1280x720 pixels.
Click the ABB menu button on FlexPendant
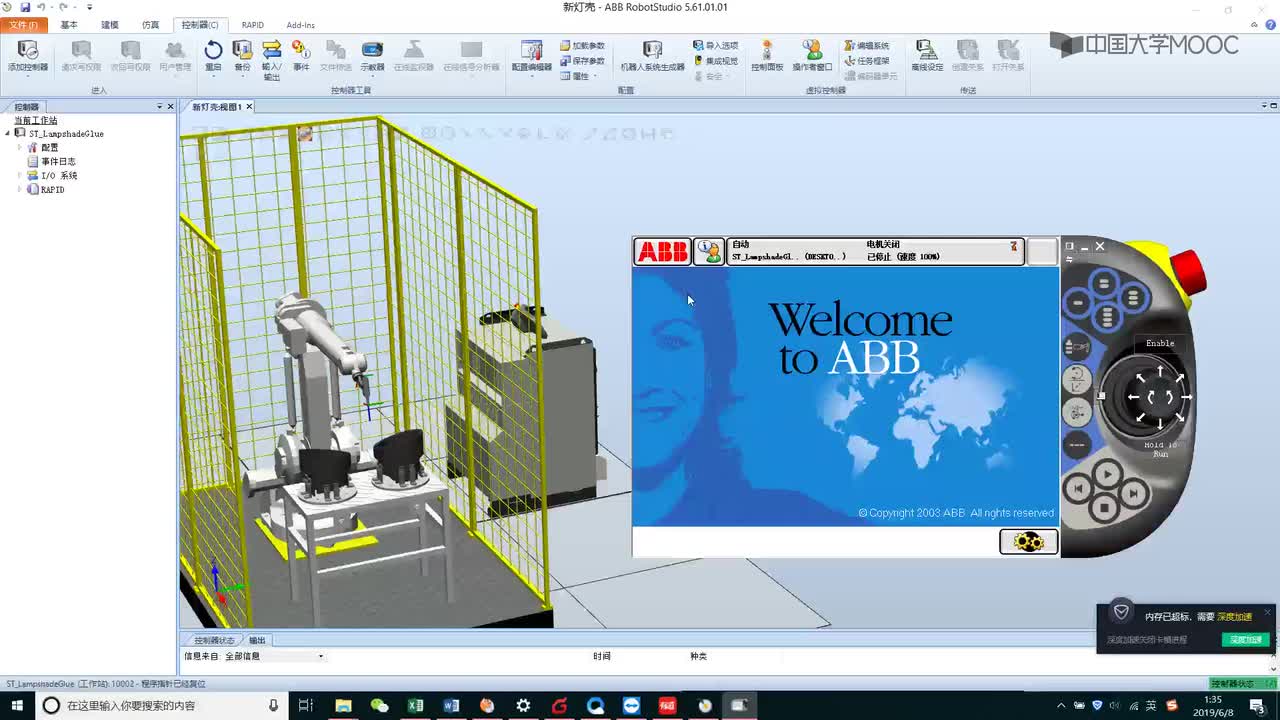(662, 251)
